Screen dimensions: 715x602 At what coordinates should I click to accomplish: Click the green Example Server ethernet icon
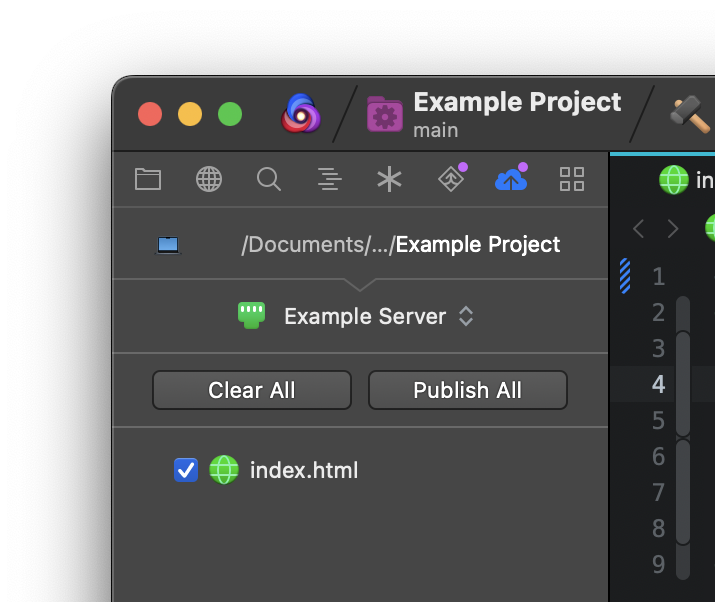[251, 315]
